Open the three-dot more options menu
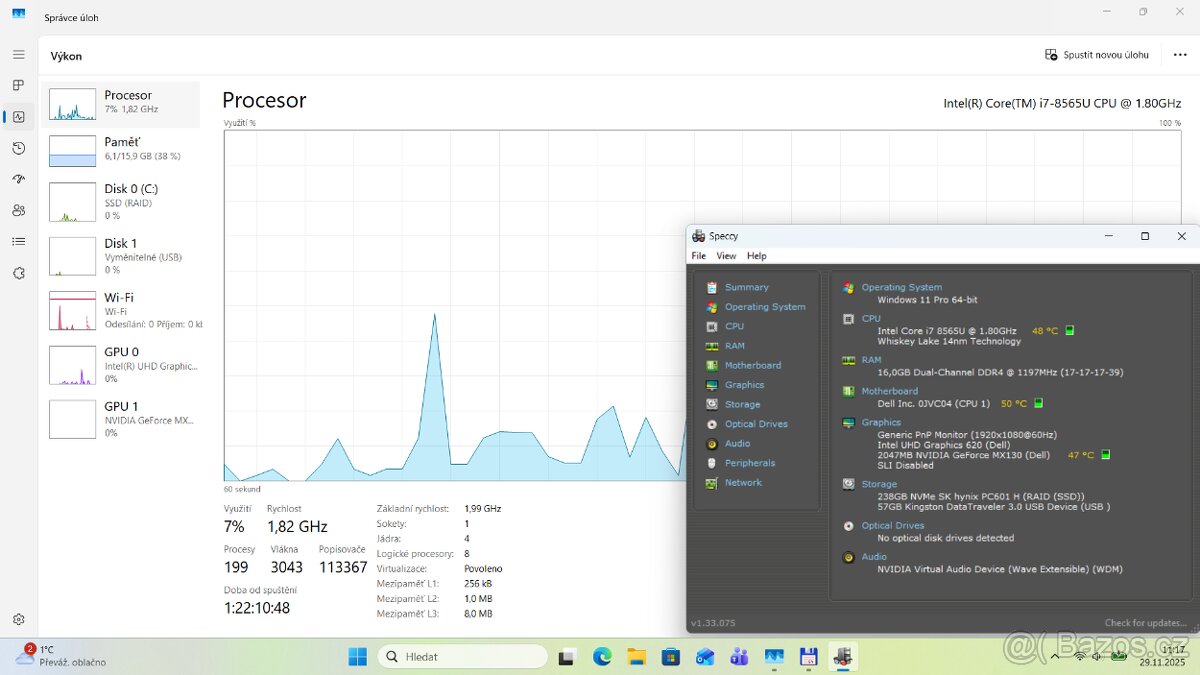The image size is (1200, 675). click(1180, 55)
